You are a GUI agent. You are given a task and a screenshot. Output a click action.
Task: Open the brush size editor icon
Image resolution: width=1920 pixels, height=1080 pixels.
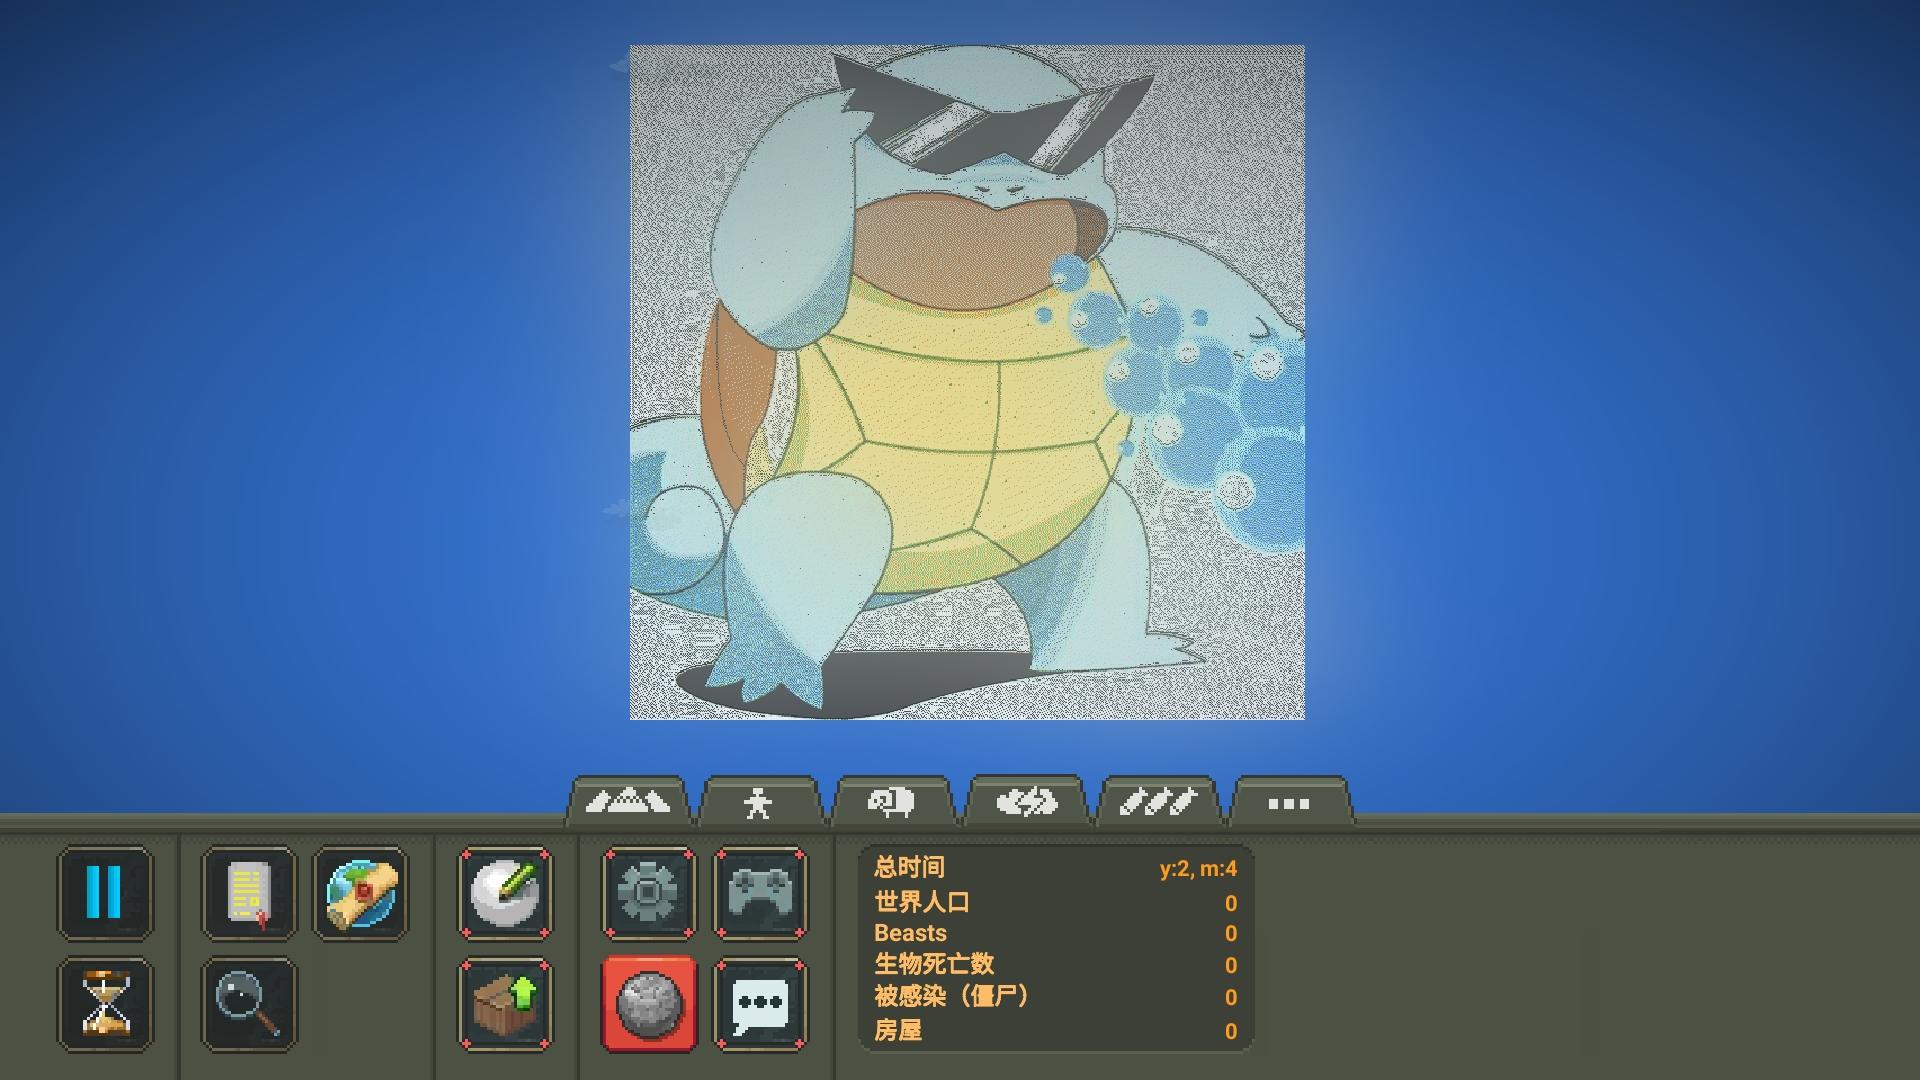(x=505, y=893)
